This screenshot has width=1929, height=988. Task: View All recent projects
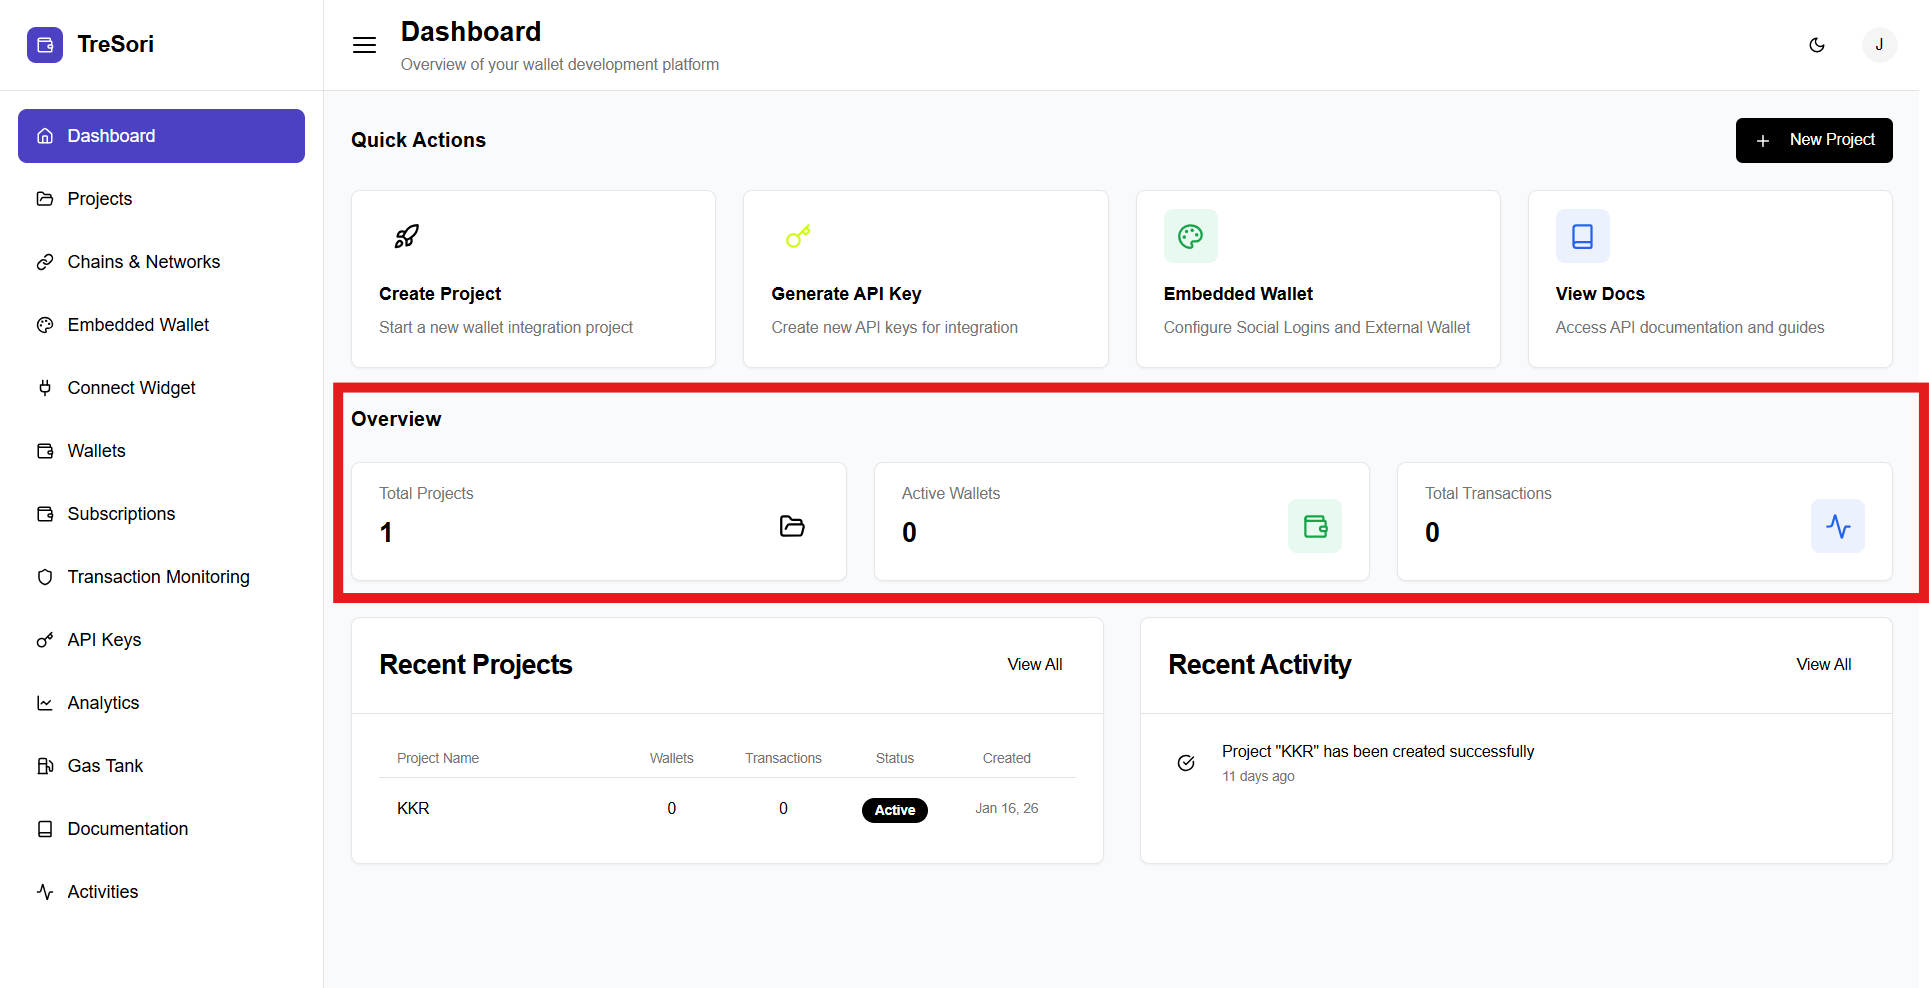1034,665
